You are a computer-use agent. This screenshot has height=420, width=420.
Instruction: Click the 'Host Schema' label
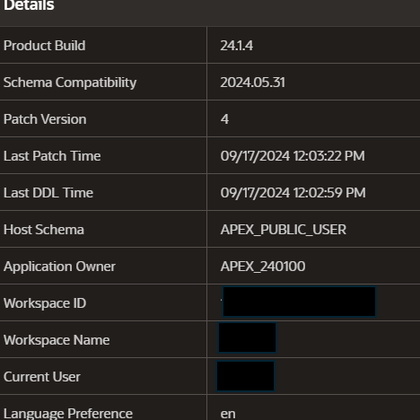(x=44, y=230)
